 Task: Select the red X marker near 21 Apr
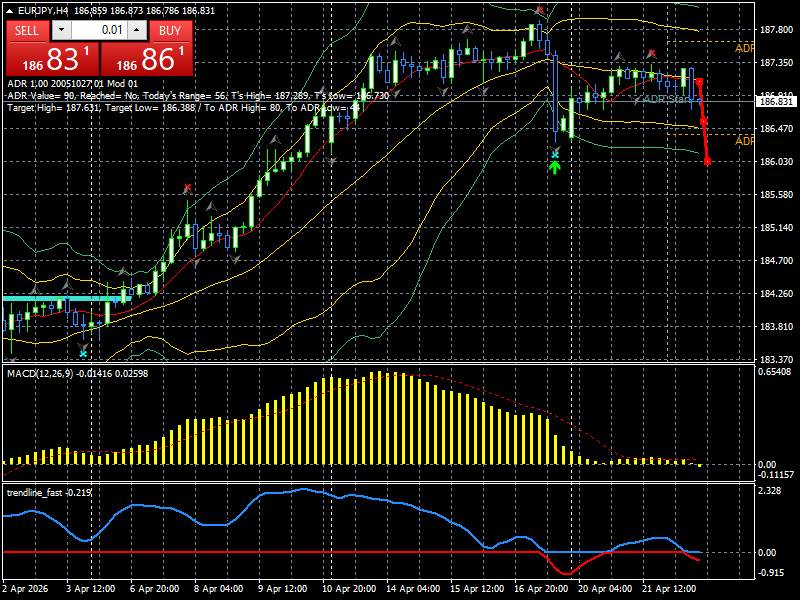coord(651,53)
